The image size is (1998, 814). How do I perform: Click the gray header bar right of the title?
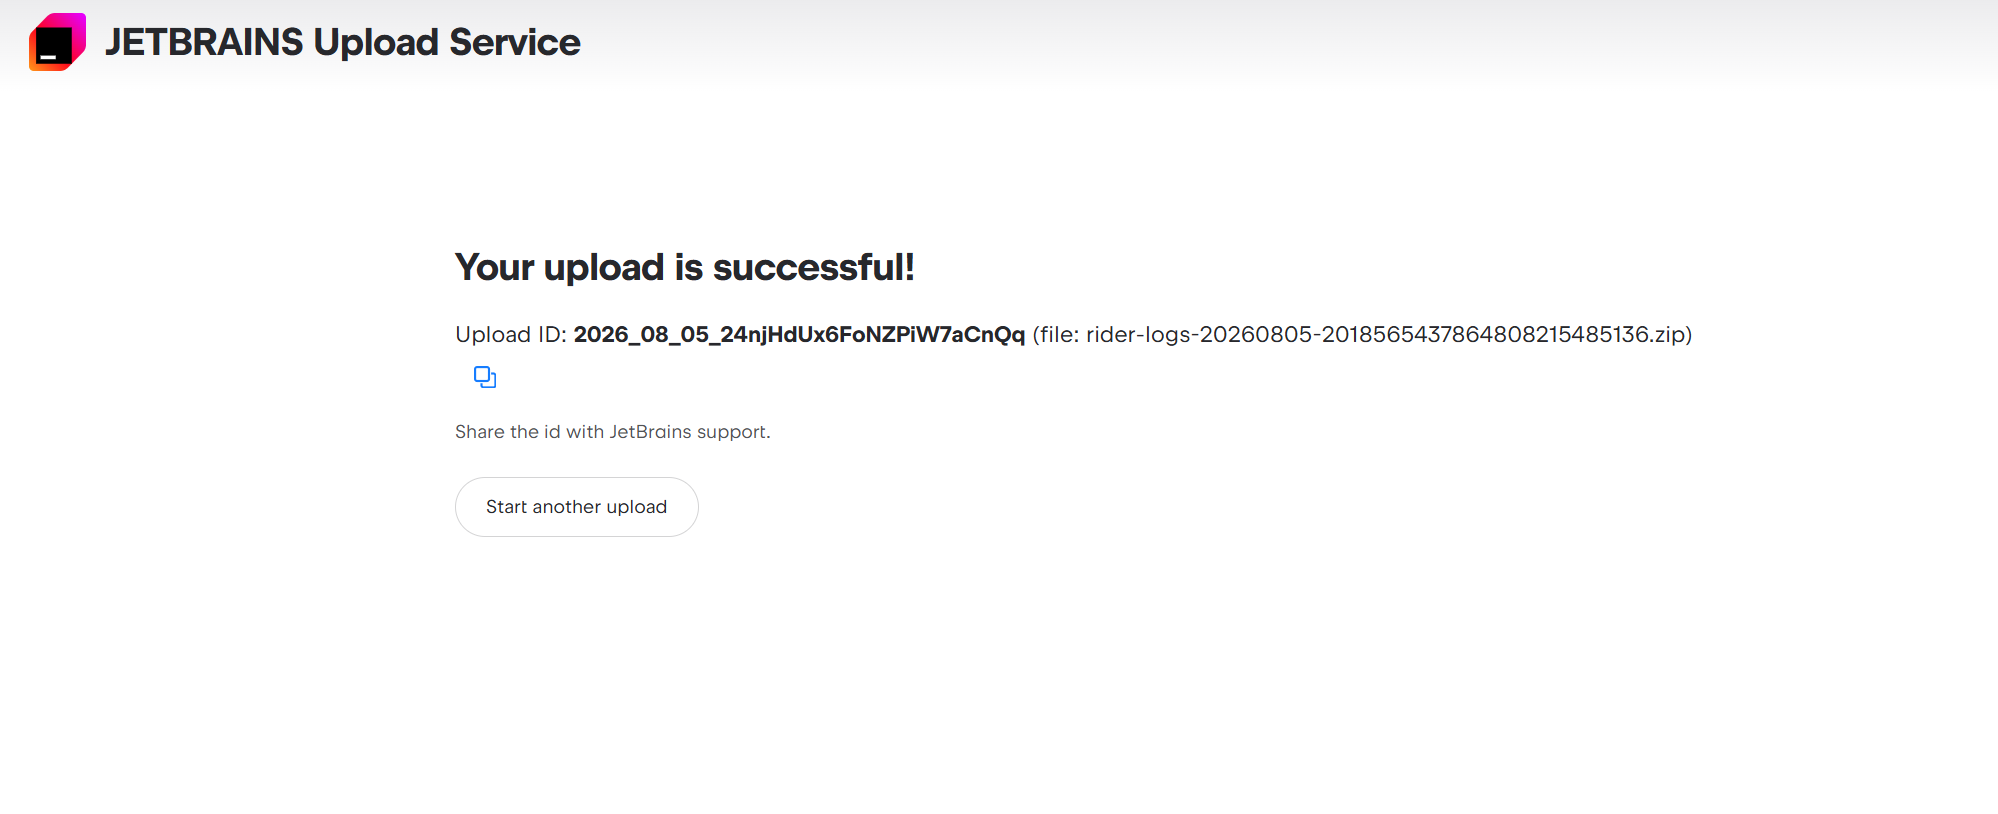coord(1290,42)
